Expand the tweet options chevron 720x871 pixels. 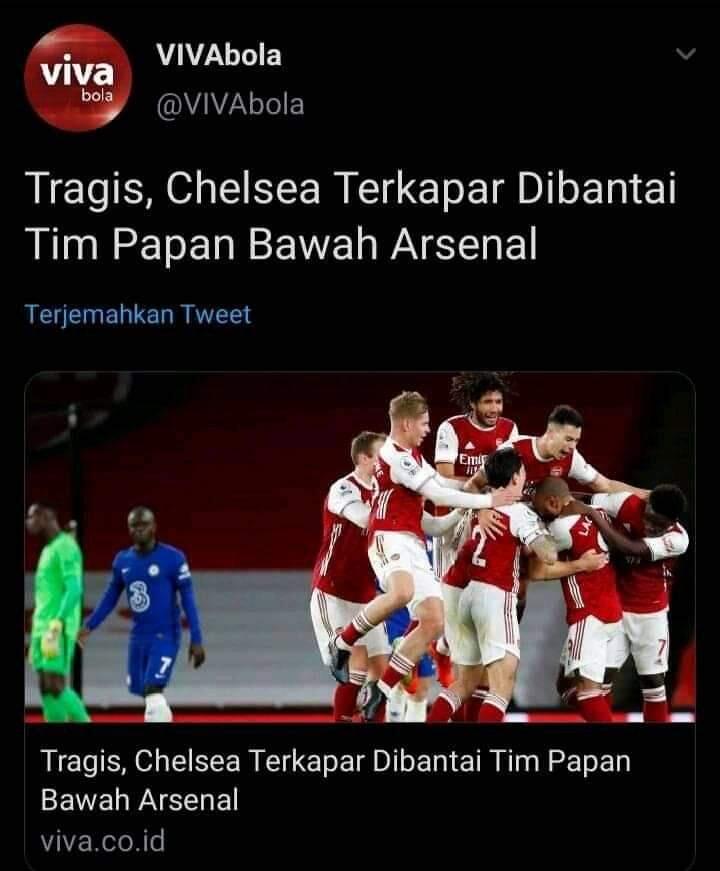point(686,54)
